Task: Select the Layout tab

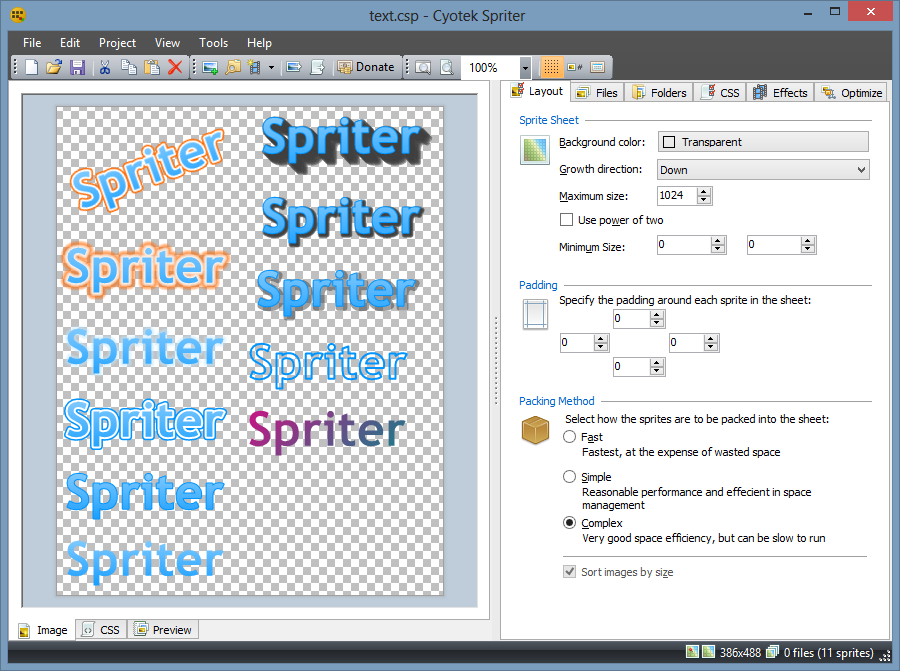Action: click(538, 91)
